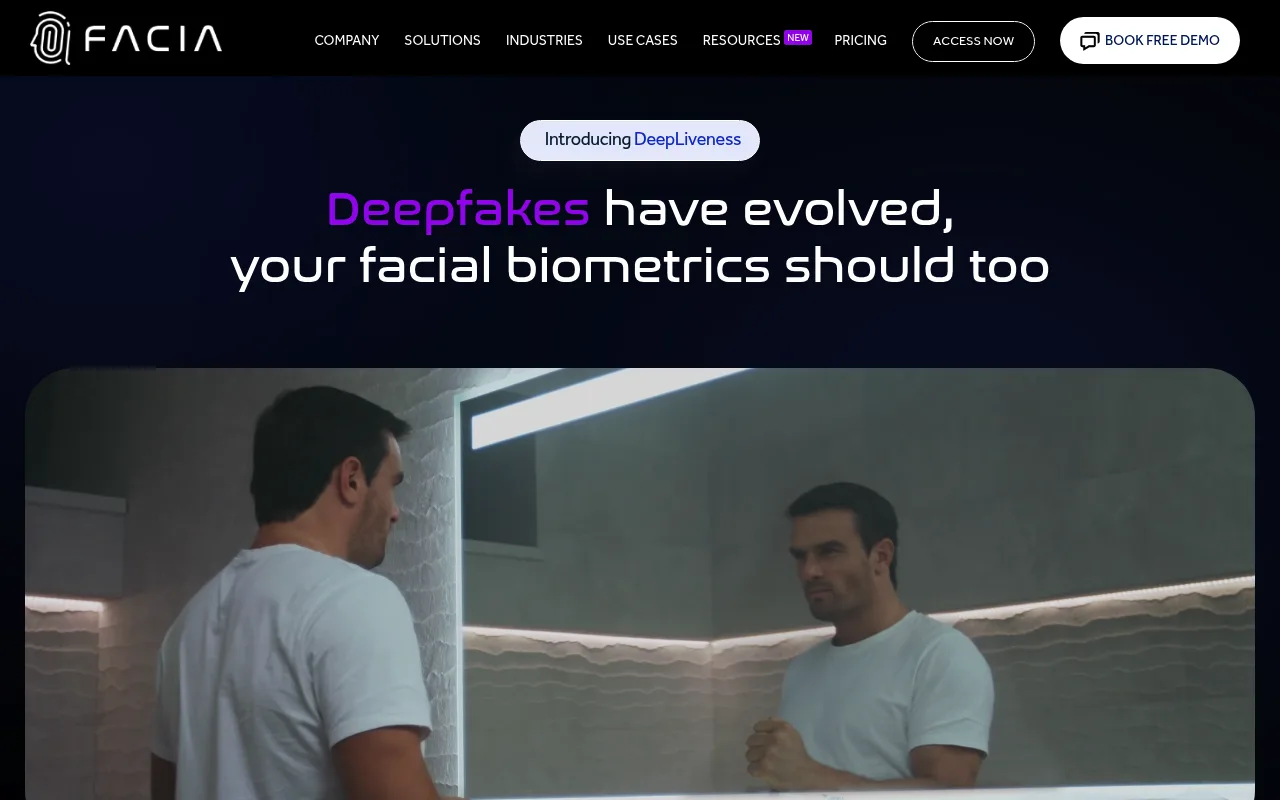Viewport: 1280px width, 800px height.
Task: Open the Company menu
Action: (347, 40)
